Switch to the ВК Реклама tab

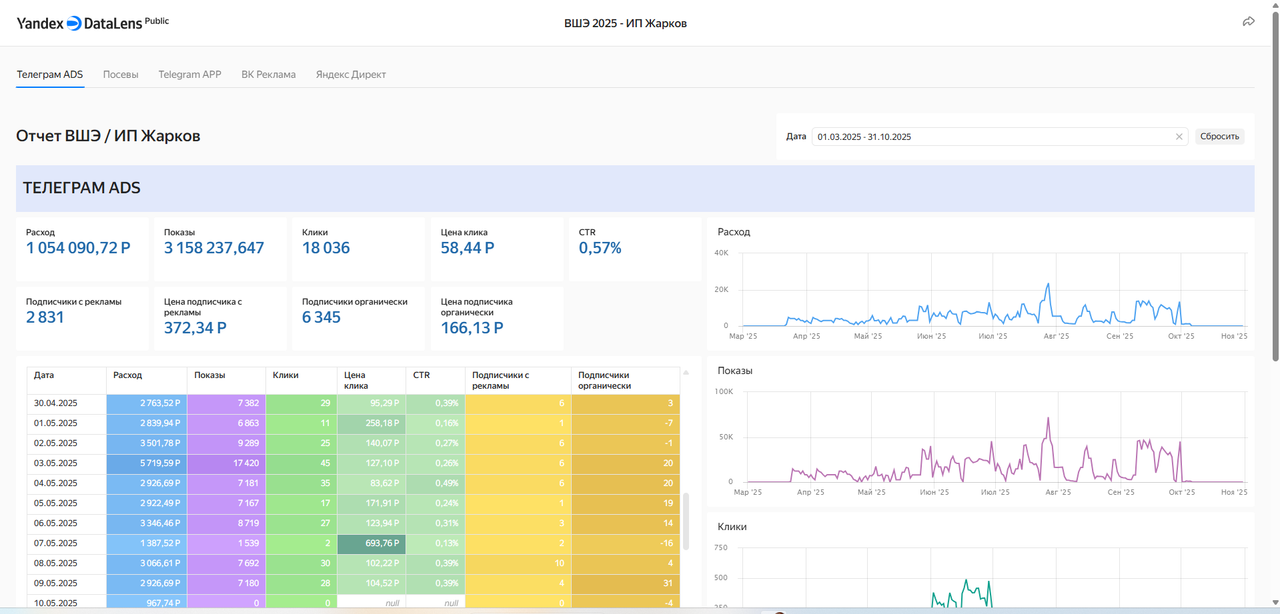pos(269,75)
